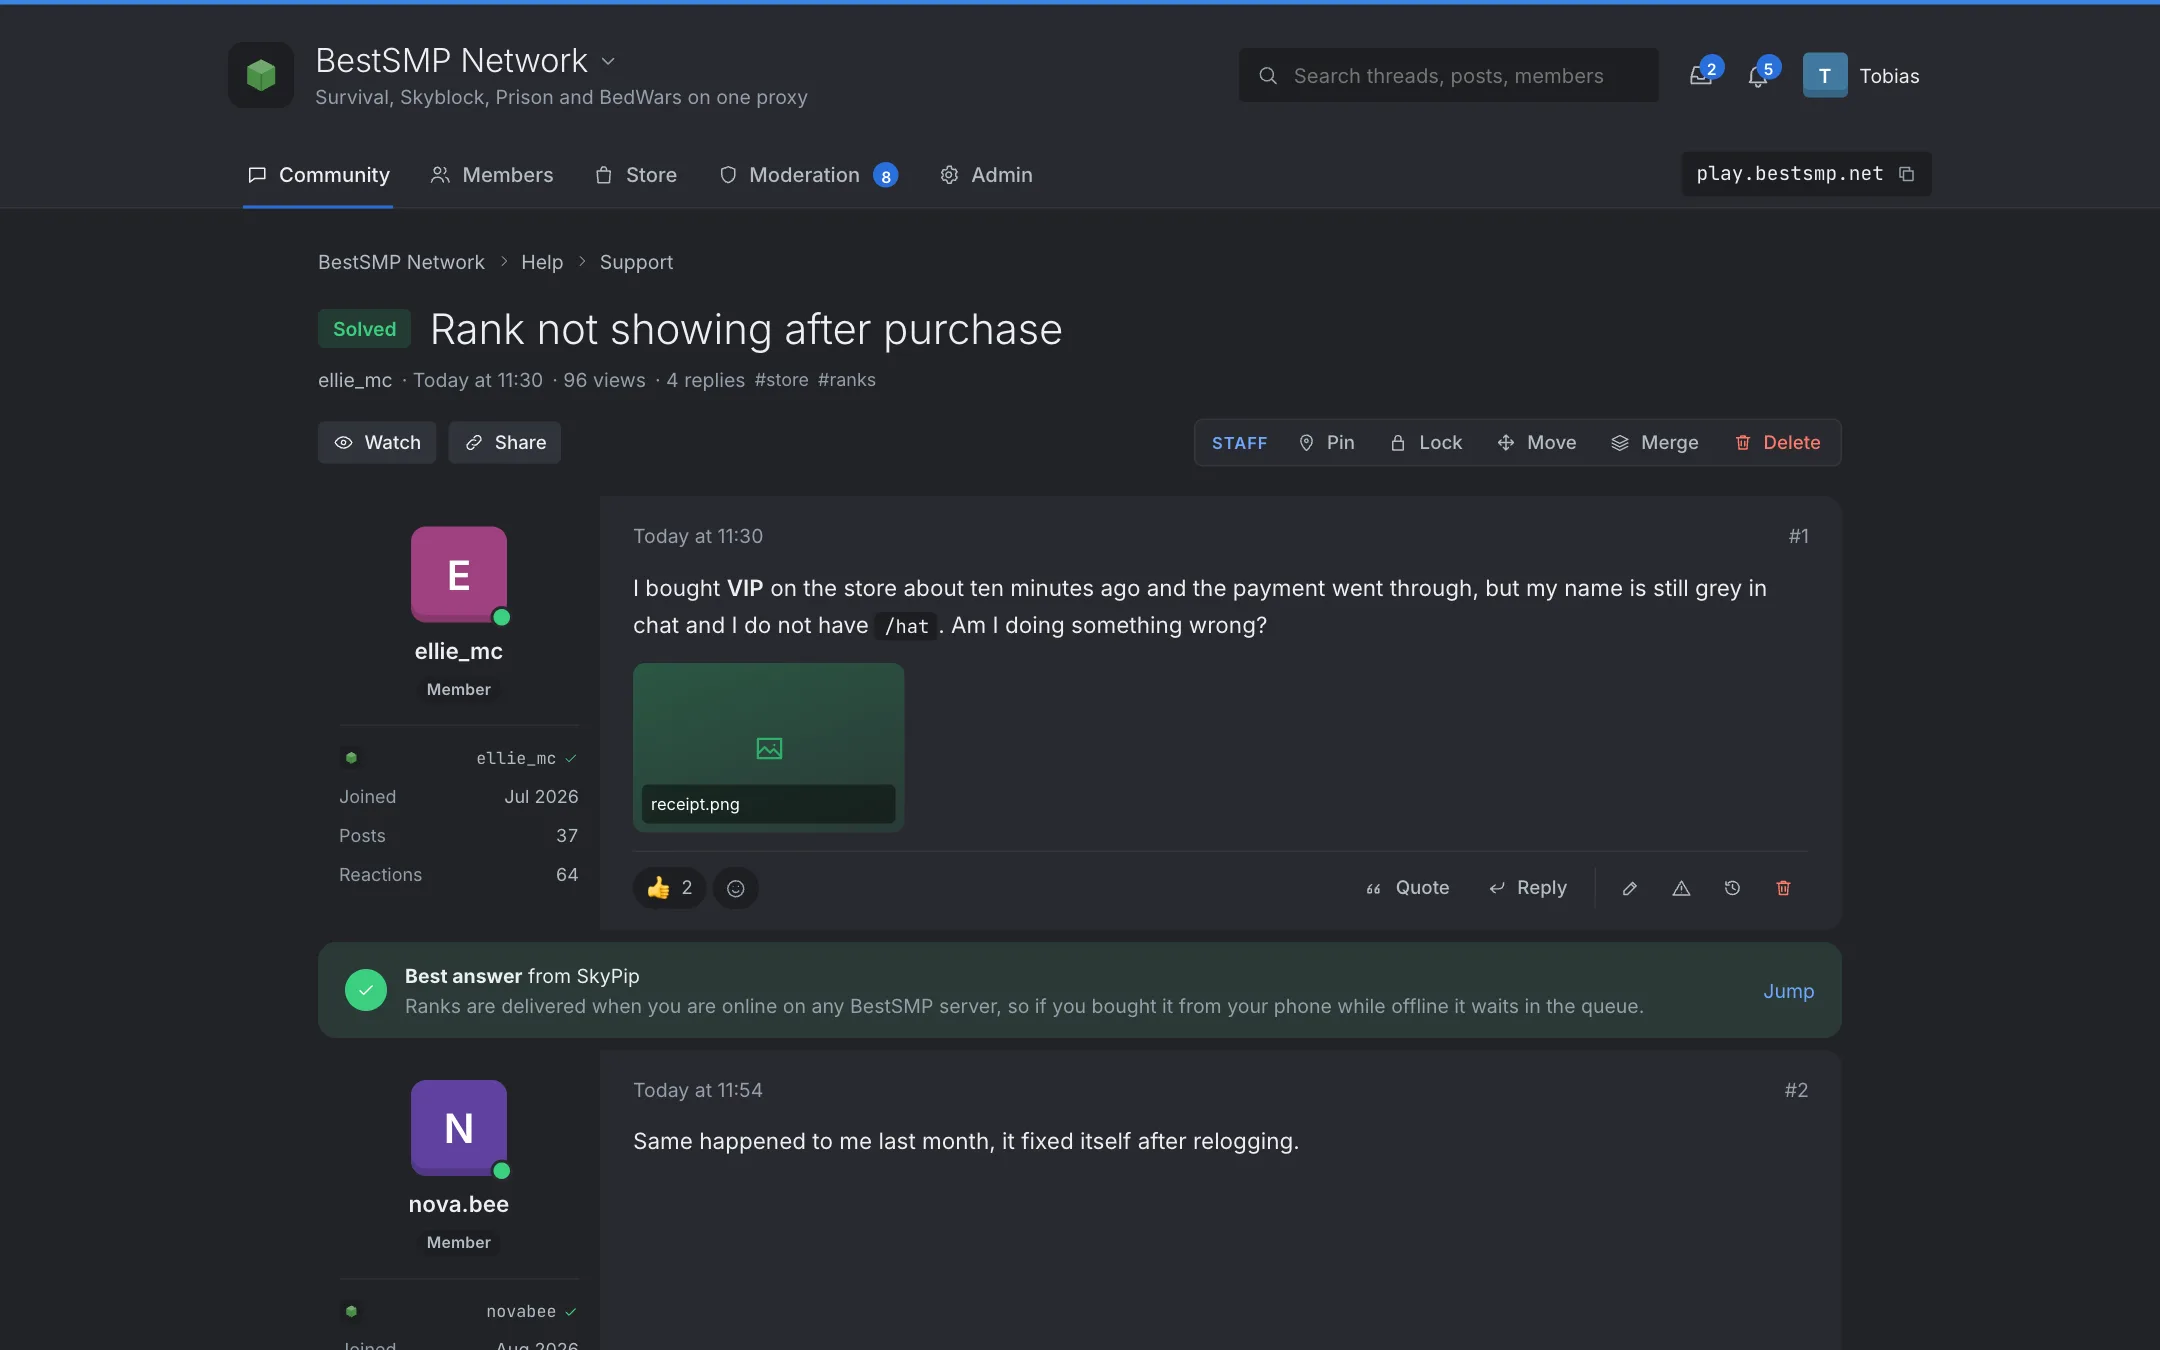View post #1 edit history icon

pyautogui.click(x=1732, y=888)
